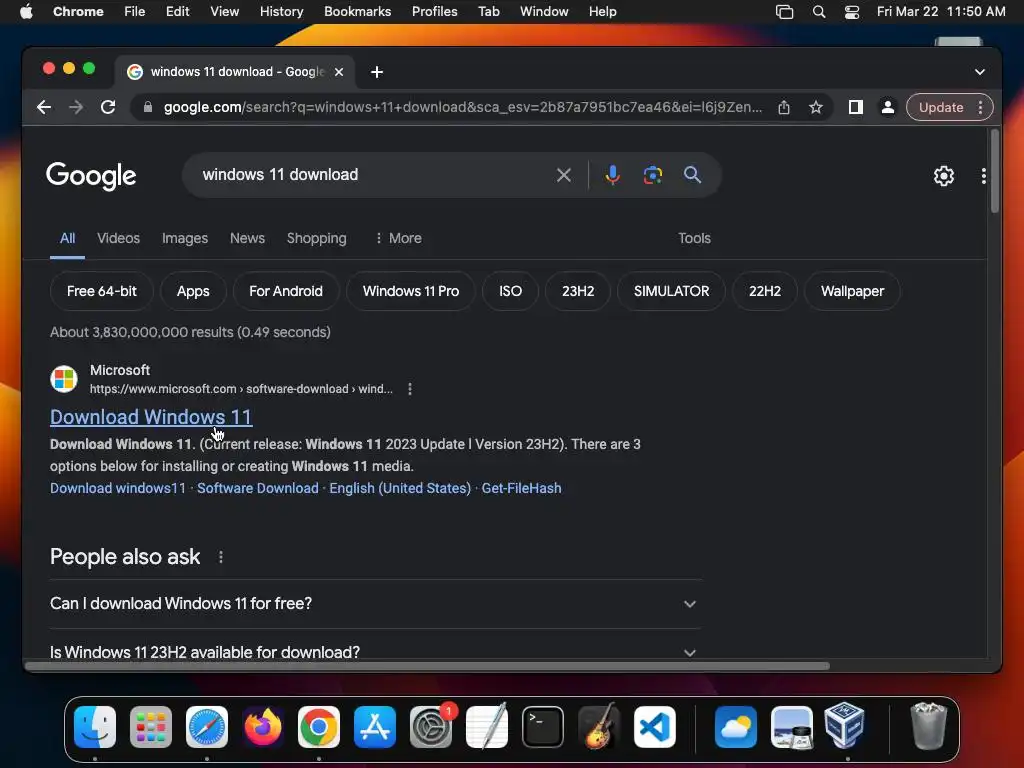Open the share page icon in address bar

[784, 107]
